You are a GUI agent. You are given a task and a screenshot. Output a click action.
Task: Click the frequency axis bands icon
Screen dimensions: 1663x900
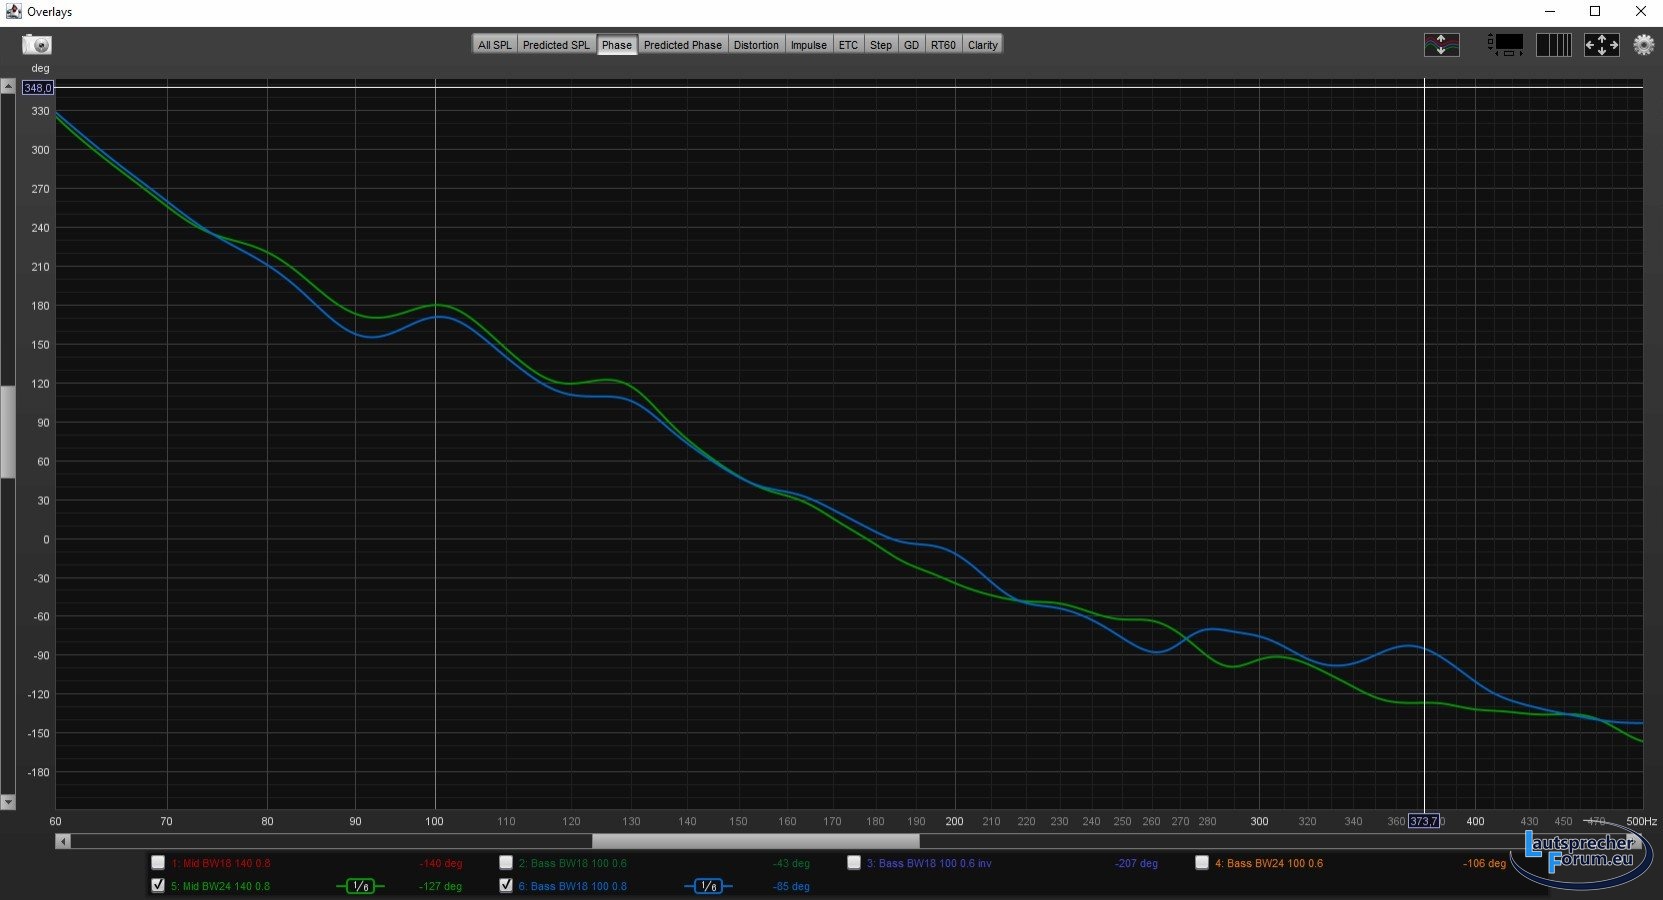[x=1553, y=45]
